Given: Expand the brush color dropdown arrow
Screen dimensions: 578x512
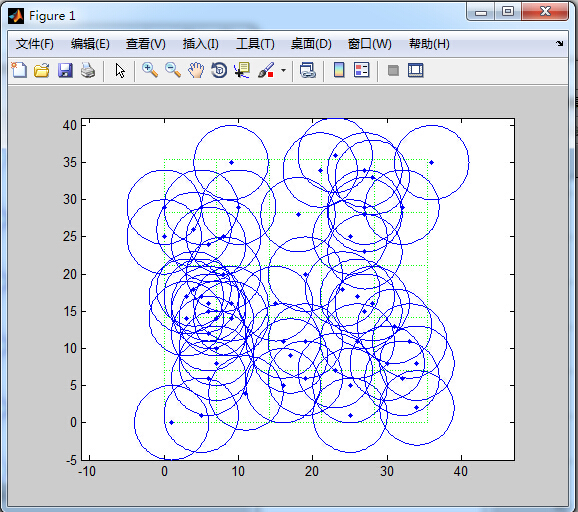Looking at the screenshot, I should (x=283, y=70).
